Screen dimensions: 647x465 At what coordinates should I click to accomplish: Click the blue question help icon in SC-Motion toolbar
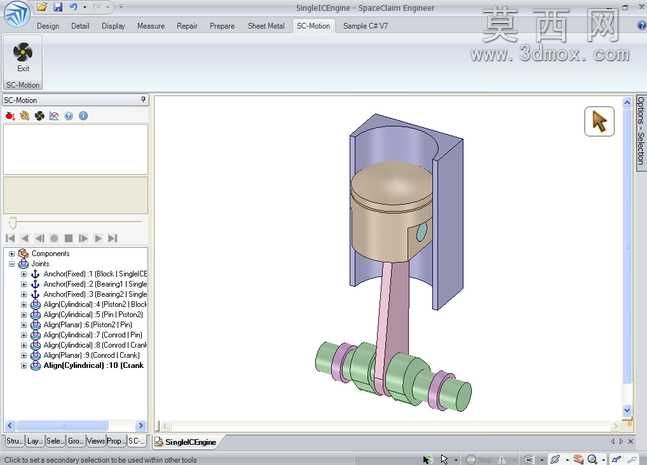tap(68, 116)
